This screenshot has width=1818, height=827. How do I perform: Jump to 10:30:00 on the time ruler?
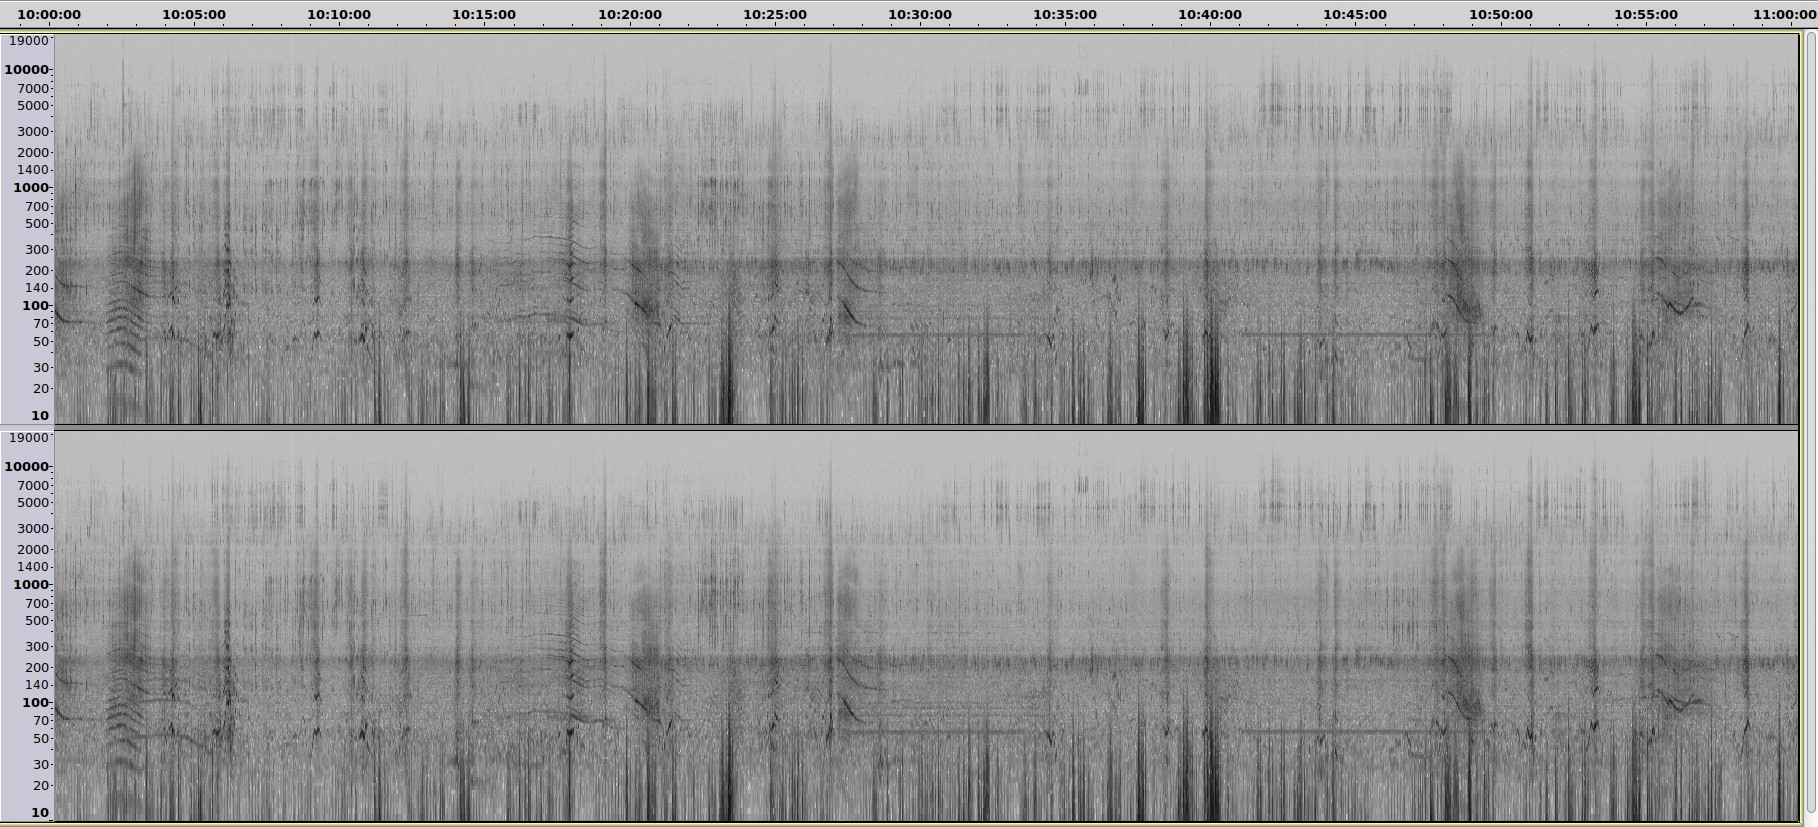(x=920, y=15)
